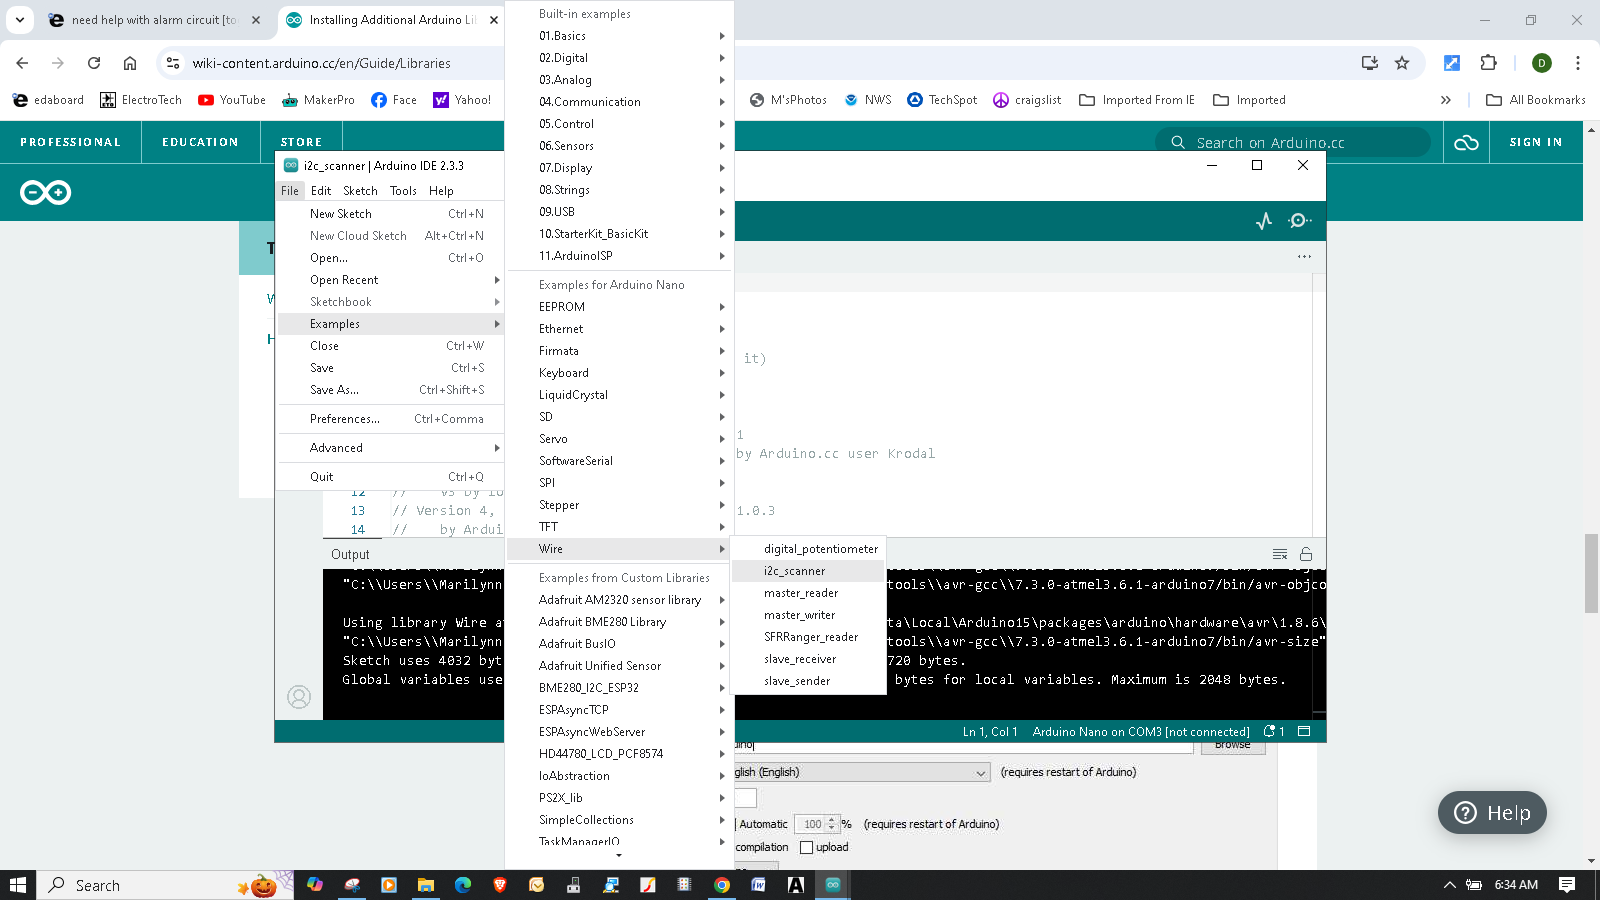Open the language dropdown showing English
The width and height of the screenshot is (1600, 900).
click(862, 773)
